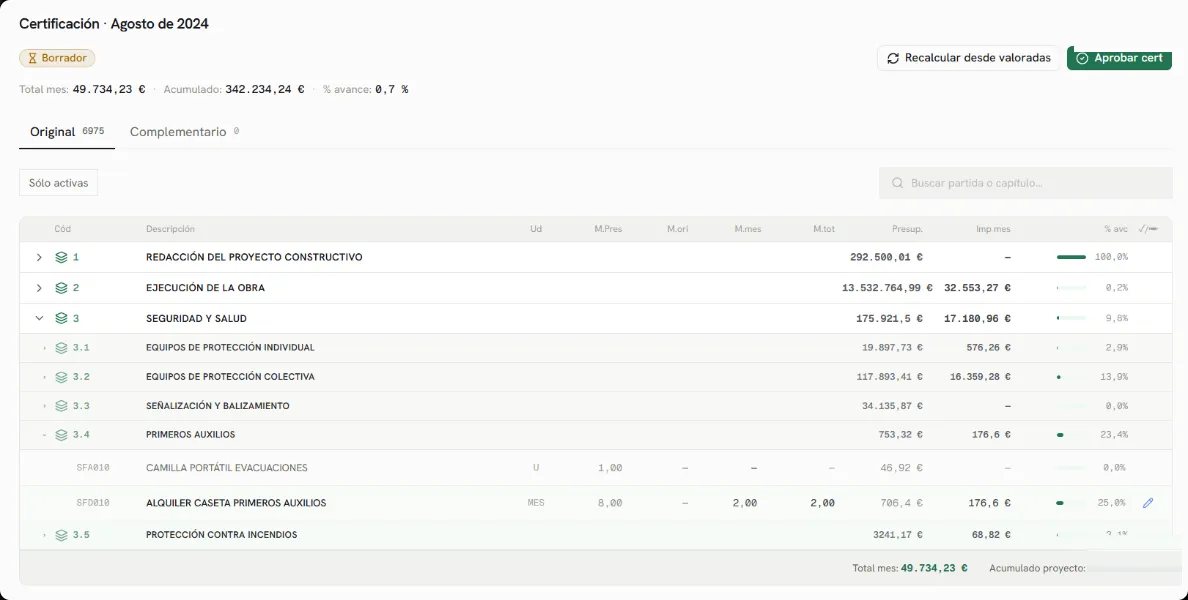Screen dimensions: 1188x600
Task: Collapse subchapter 3.4 Primeros Auxilios
Action: tap(44, 435)
